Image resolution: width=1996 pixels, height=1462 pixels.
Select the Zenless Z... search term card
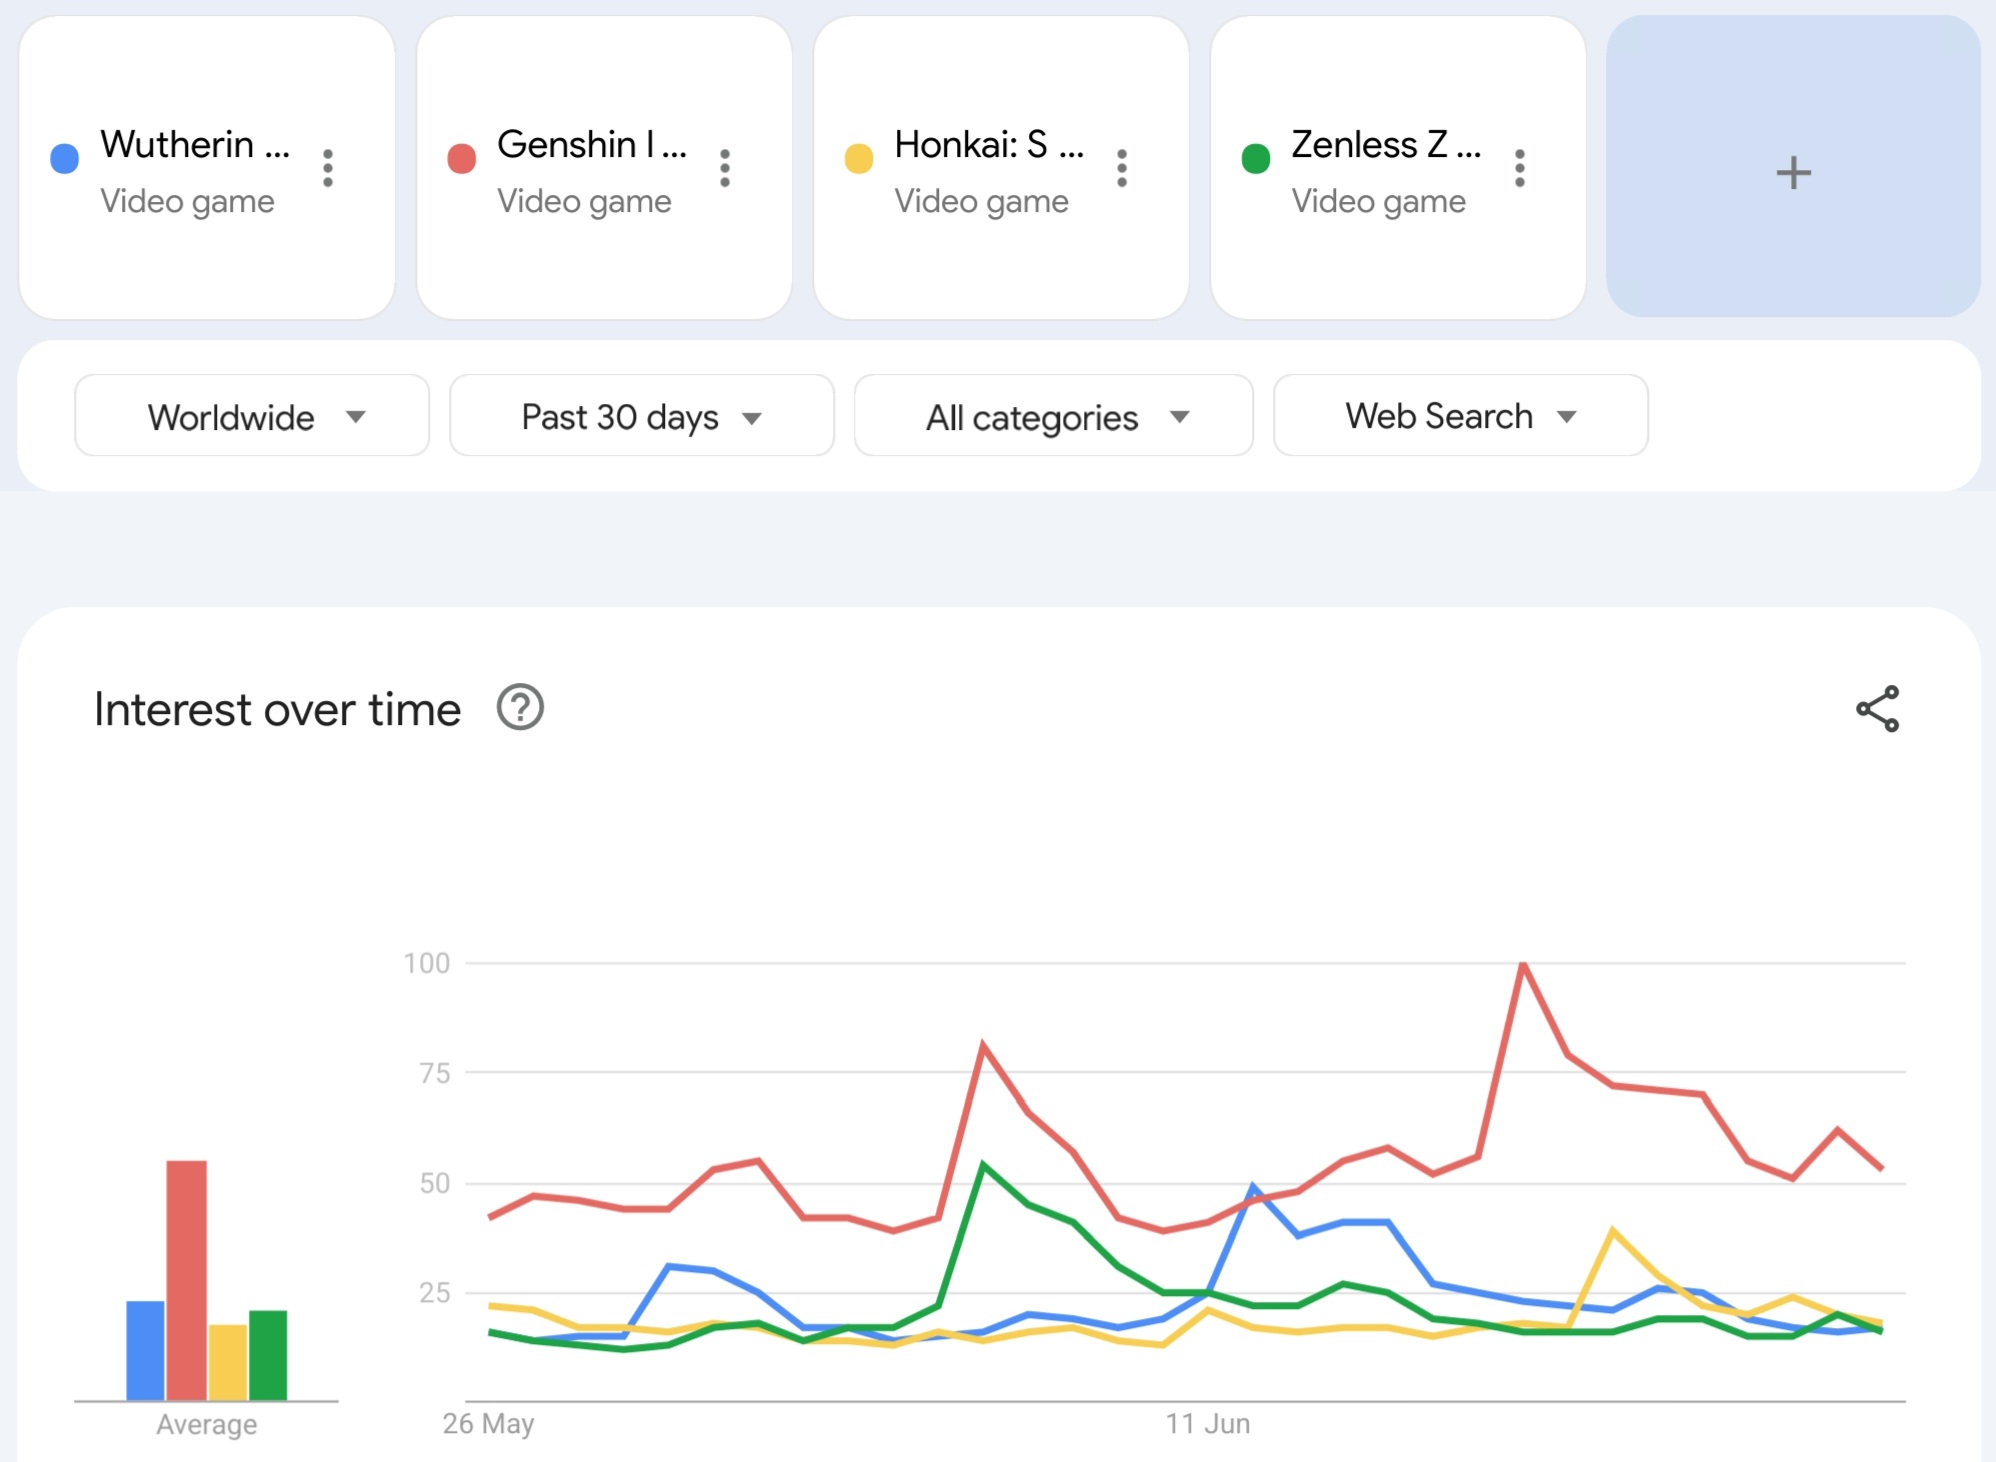coord(1398,168)
